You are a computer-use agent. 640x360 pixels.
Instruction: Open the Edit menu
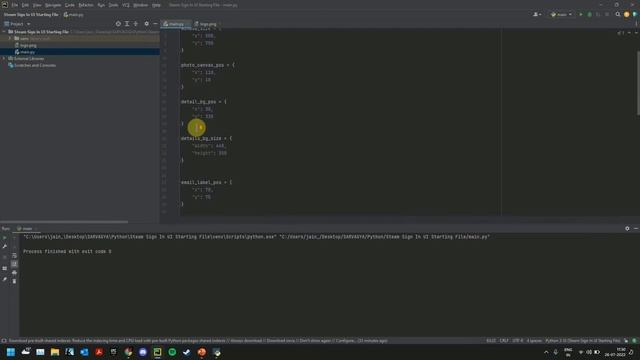25,5
